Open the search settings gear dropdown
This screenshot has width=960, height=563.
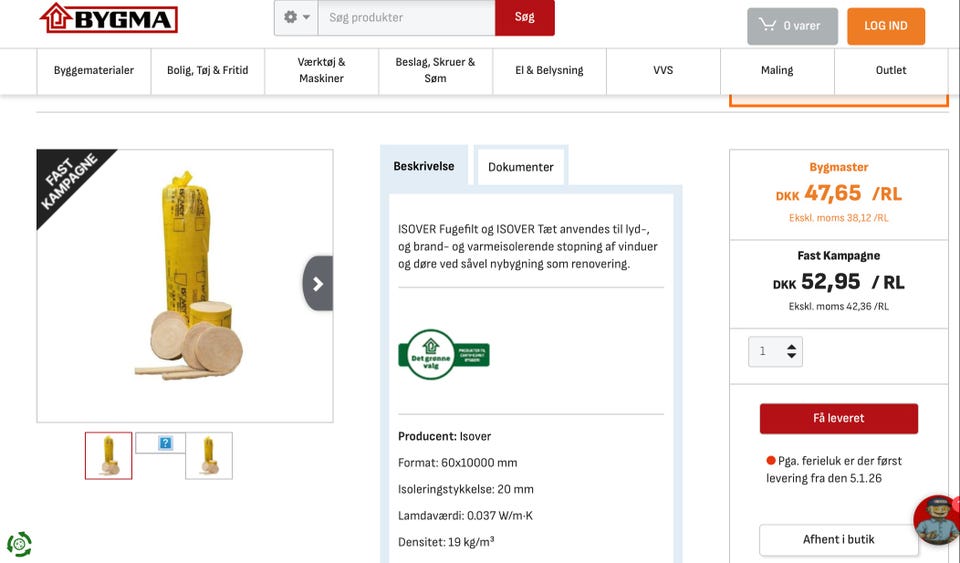[x=296, y=17]
